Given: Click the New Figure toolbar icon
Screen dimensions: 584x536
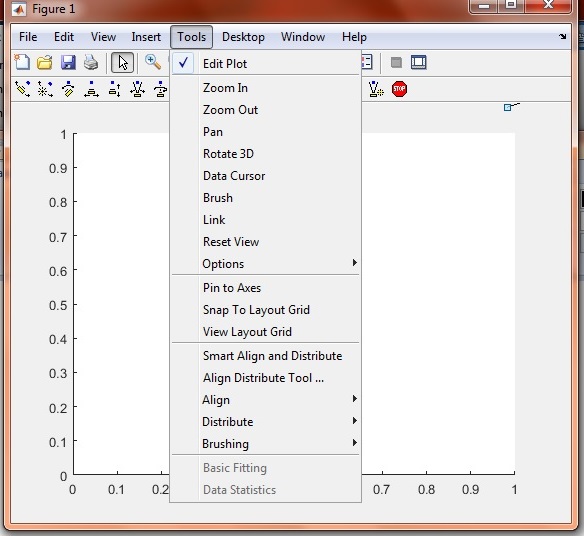Looking at the screenshot, I should coord(22,62).
